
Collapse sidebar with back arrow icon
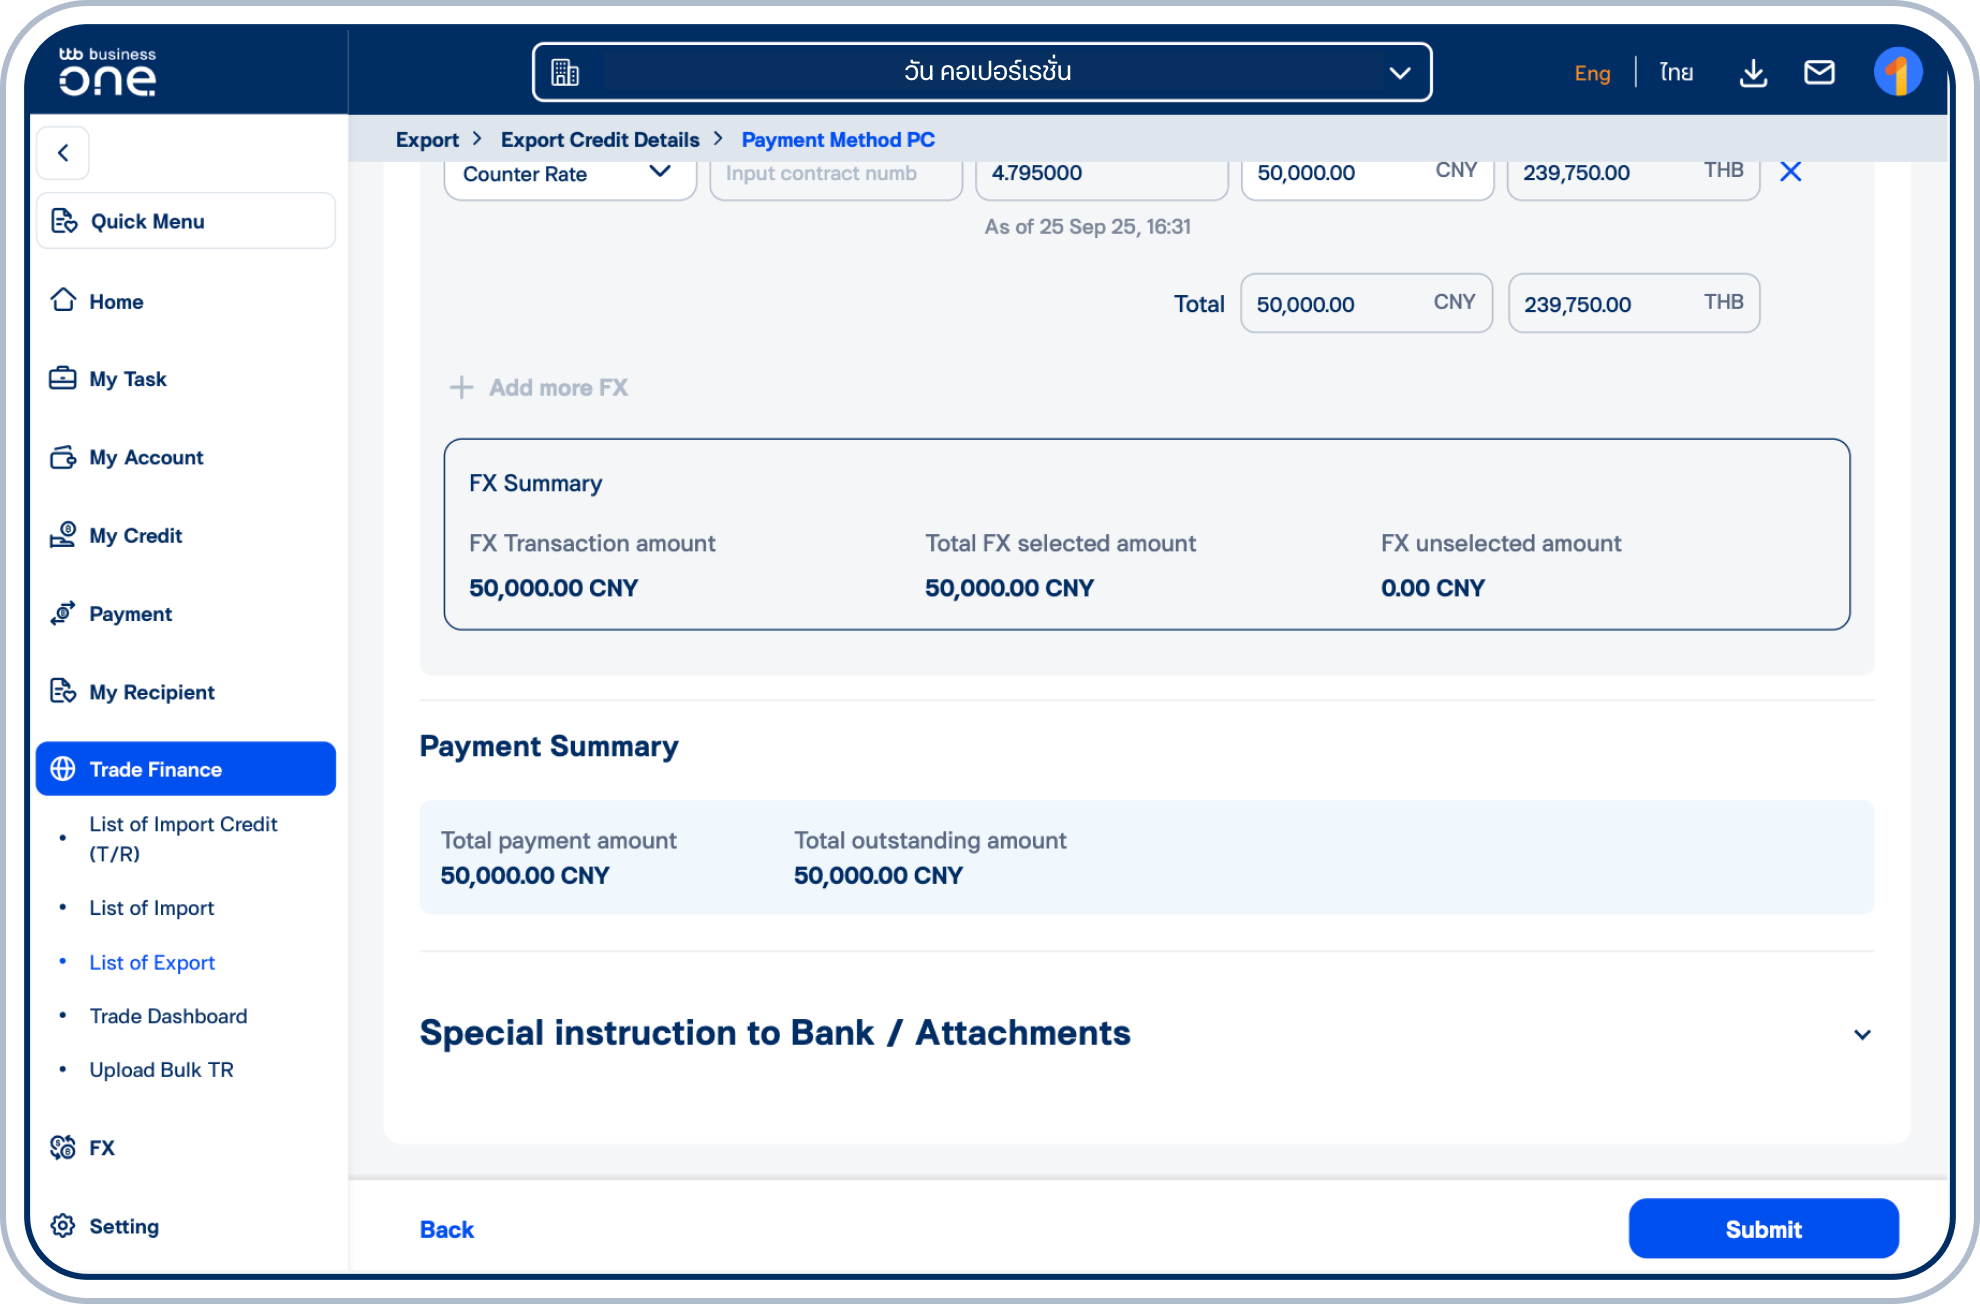pos(63,153)
